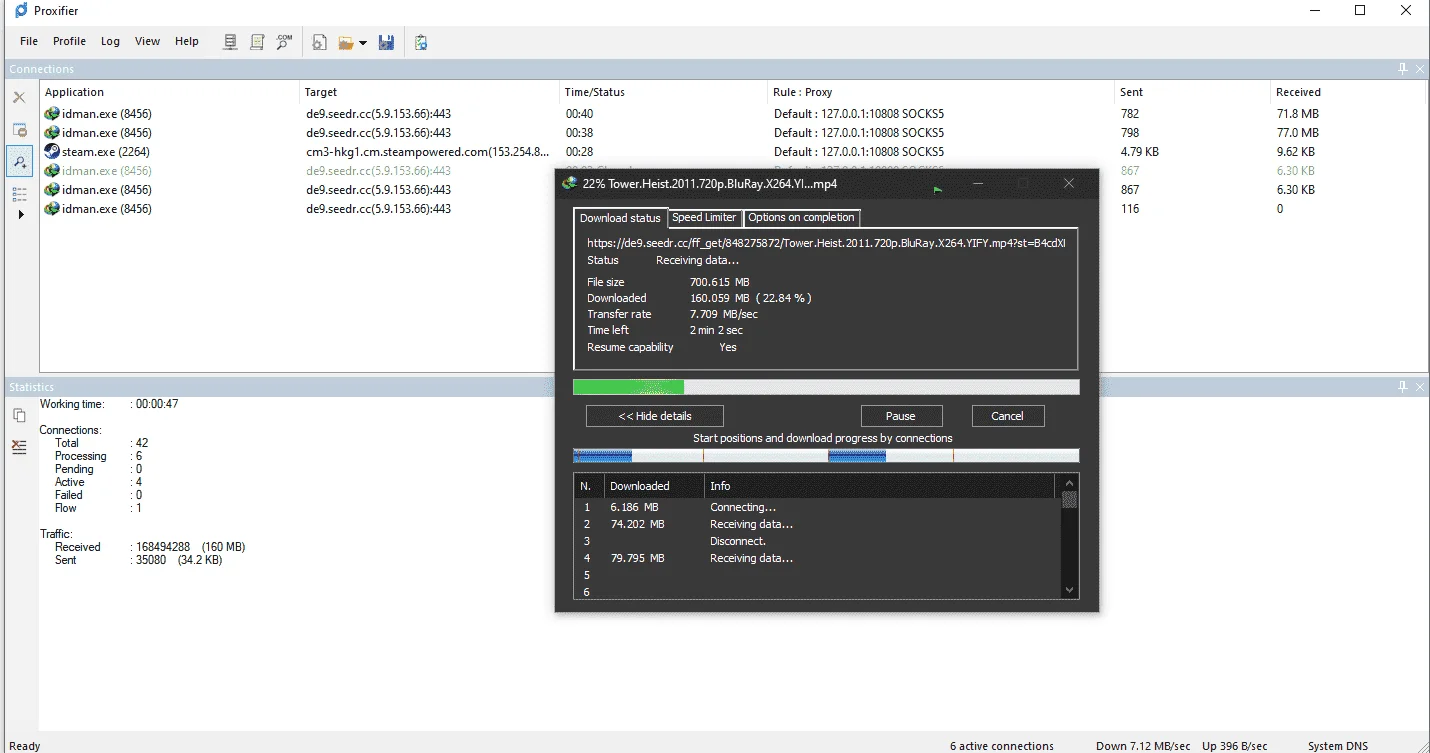This screenshot has width=1430, height=753.
Task: Switch to the Speed Limiter tab
Action: point(704,217)
